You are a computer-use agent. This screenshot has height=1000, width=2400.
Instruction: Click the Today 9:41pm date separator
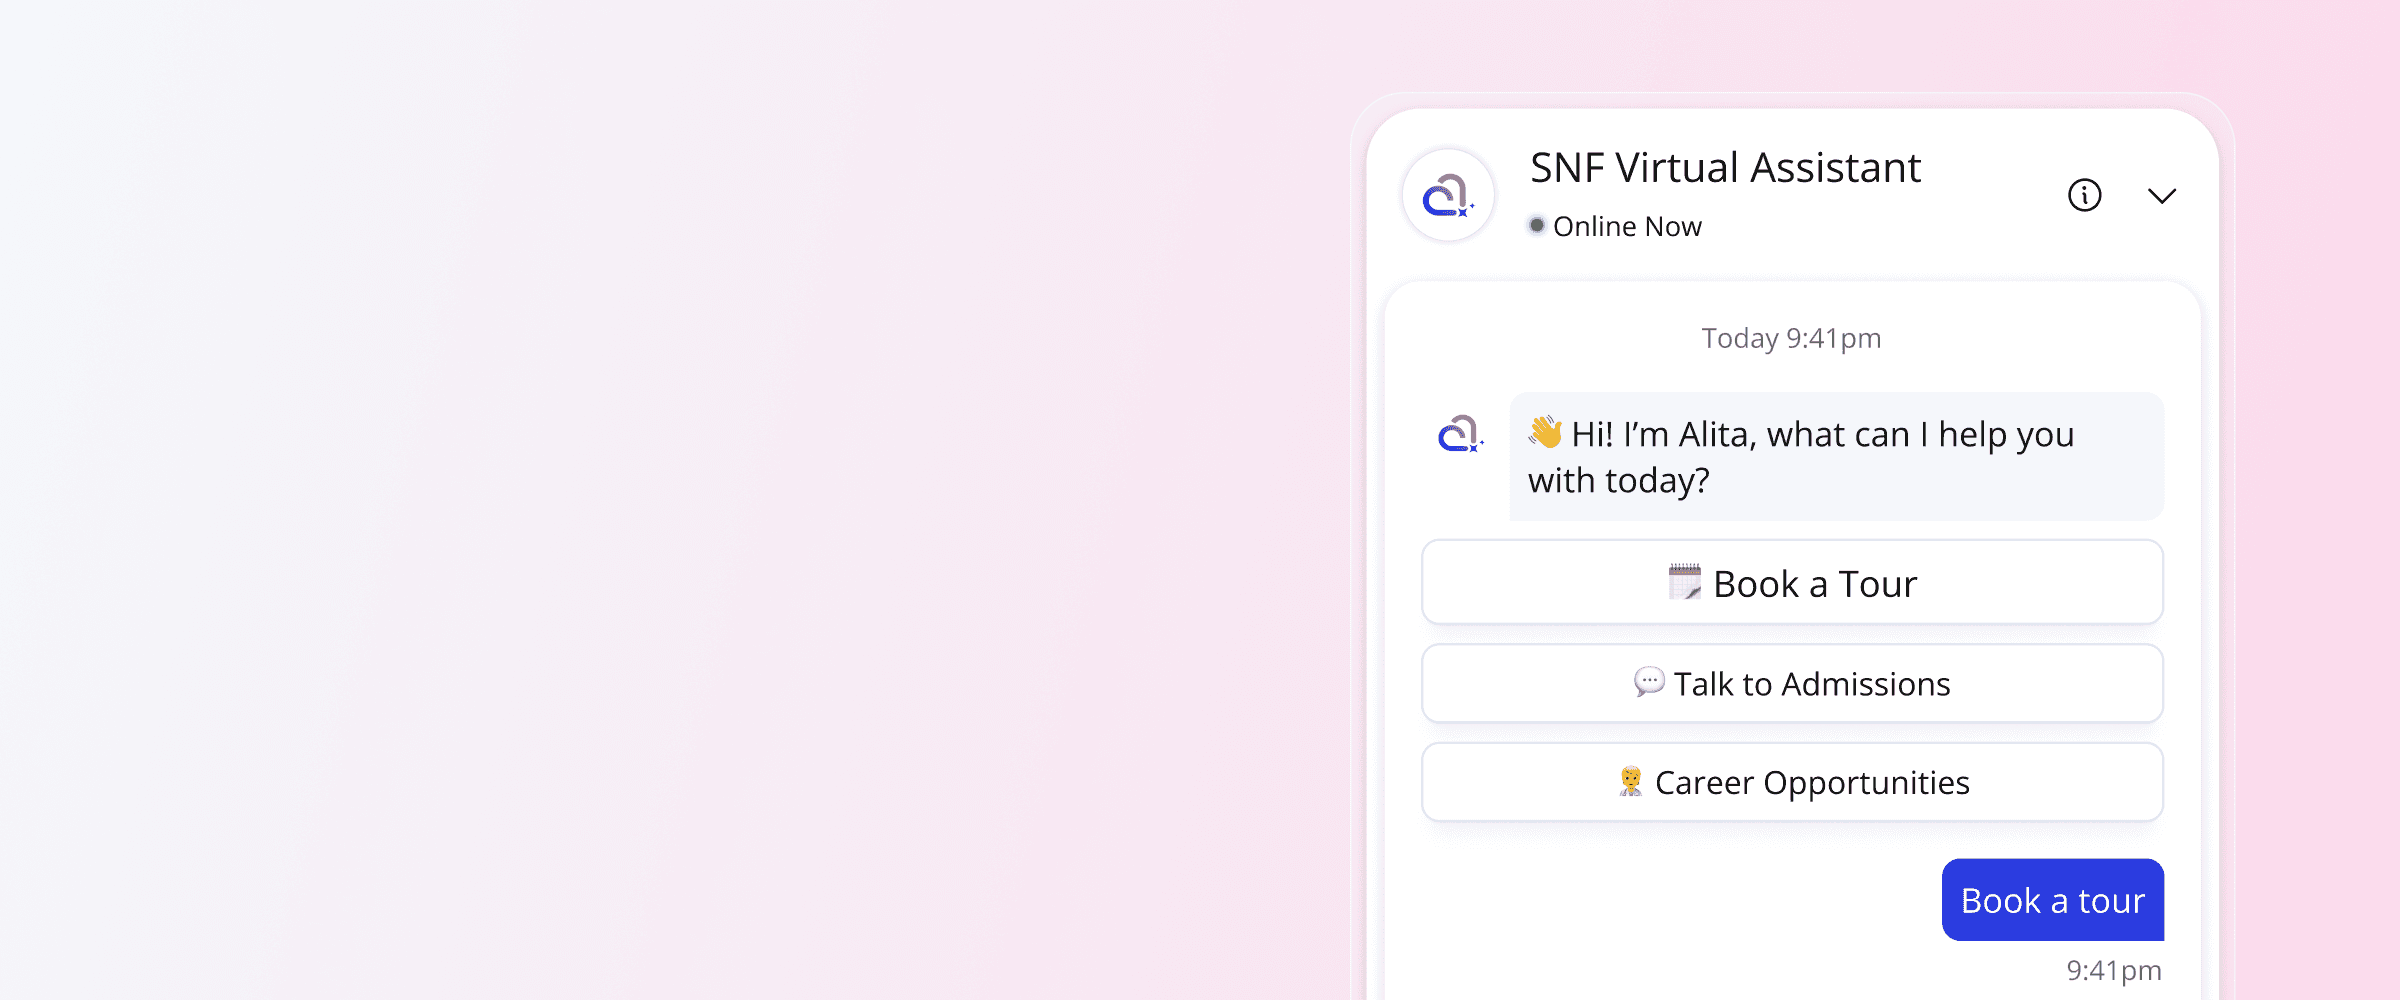[x=1791, y=338]
